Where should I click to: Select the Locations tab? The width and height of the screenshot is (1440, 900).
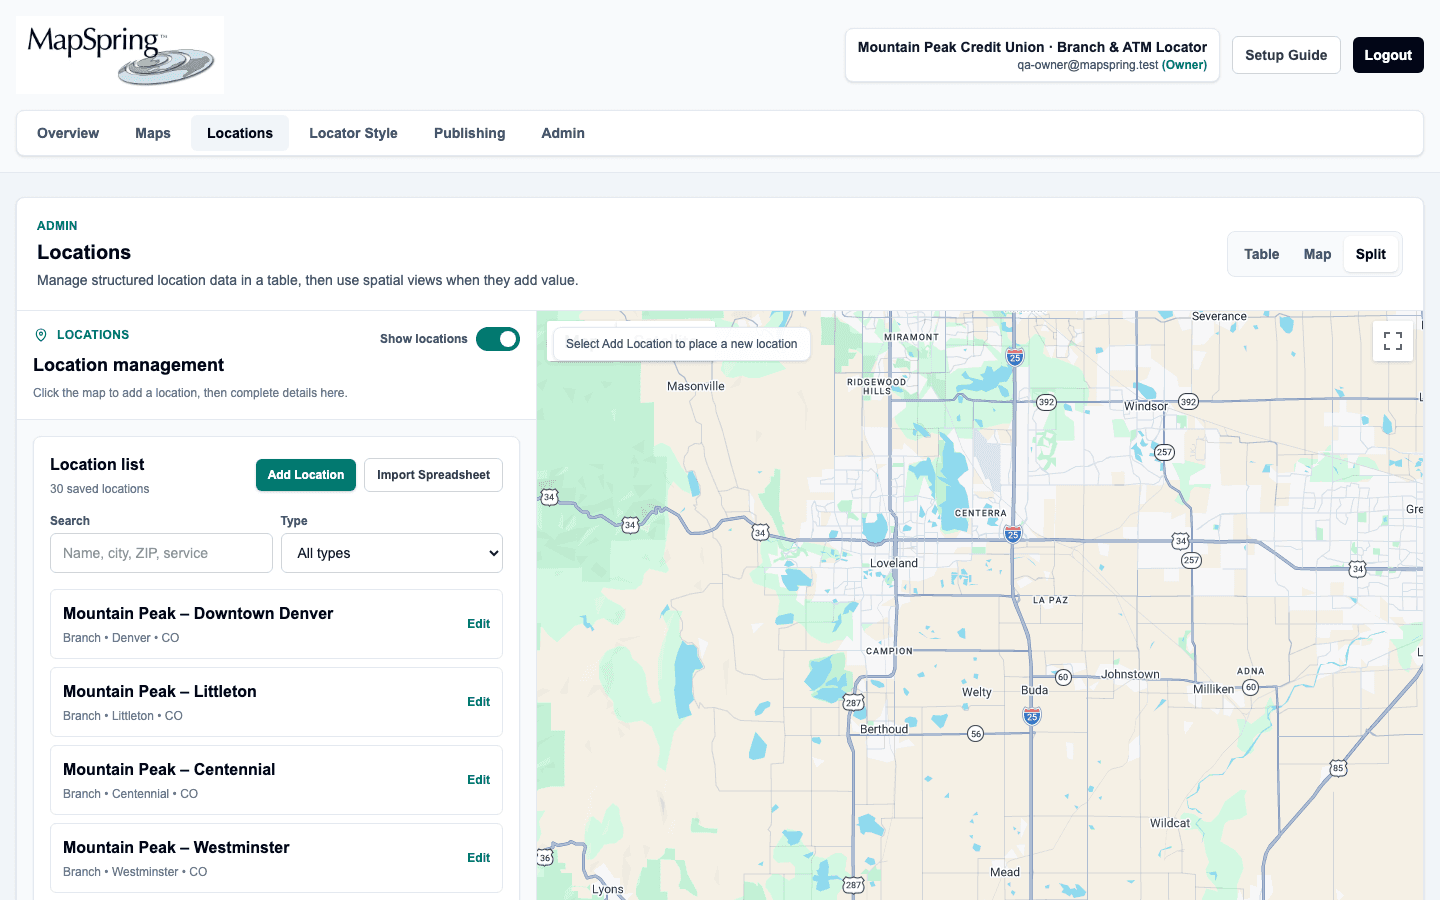pyautogui.click(x=240, y=133)
